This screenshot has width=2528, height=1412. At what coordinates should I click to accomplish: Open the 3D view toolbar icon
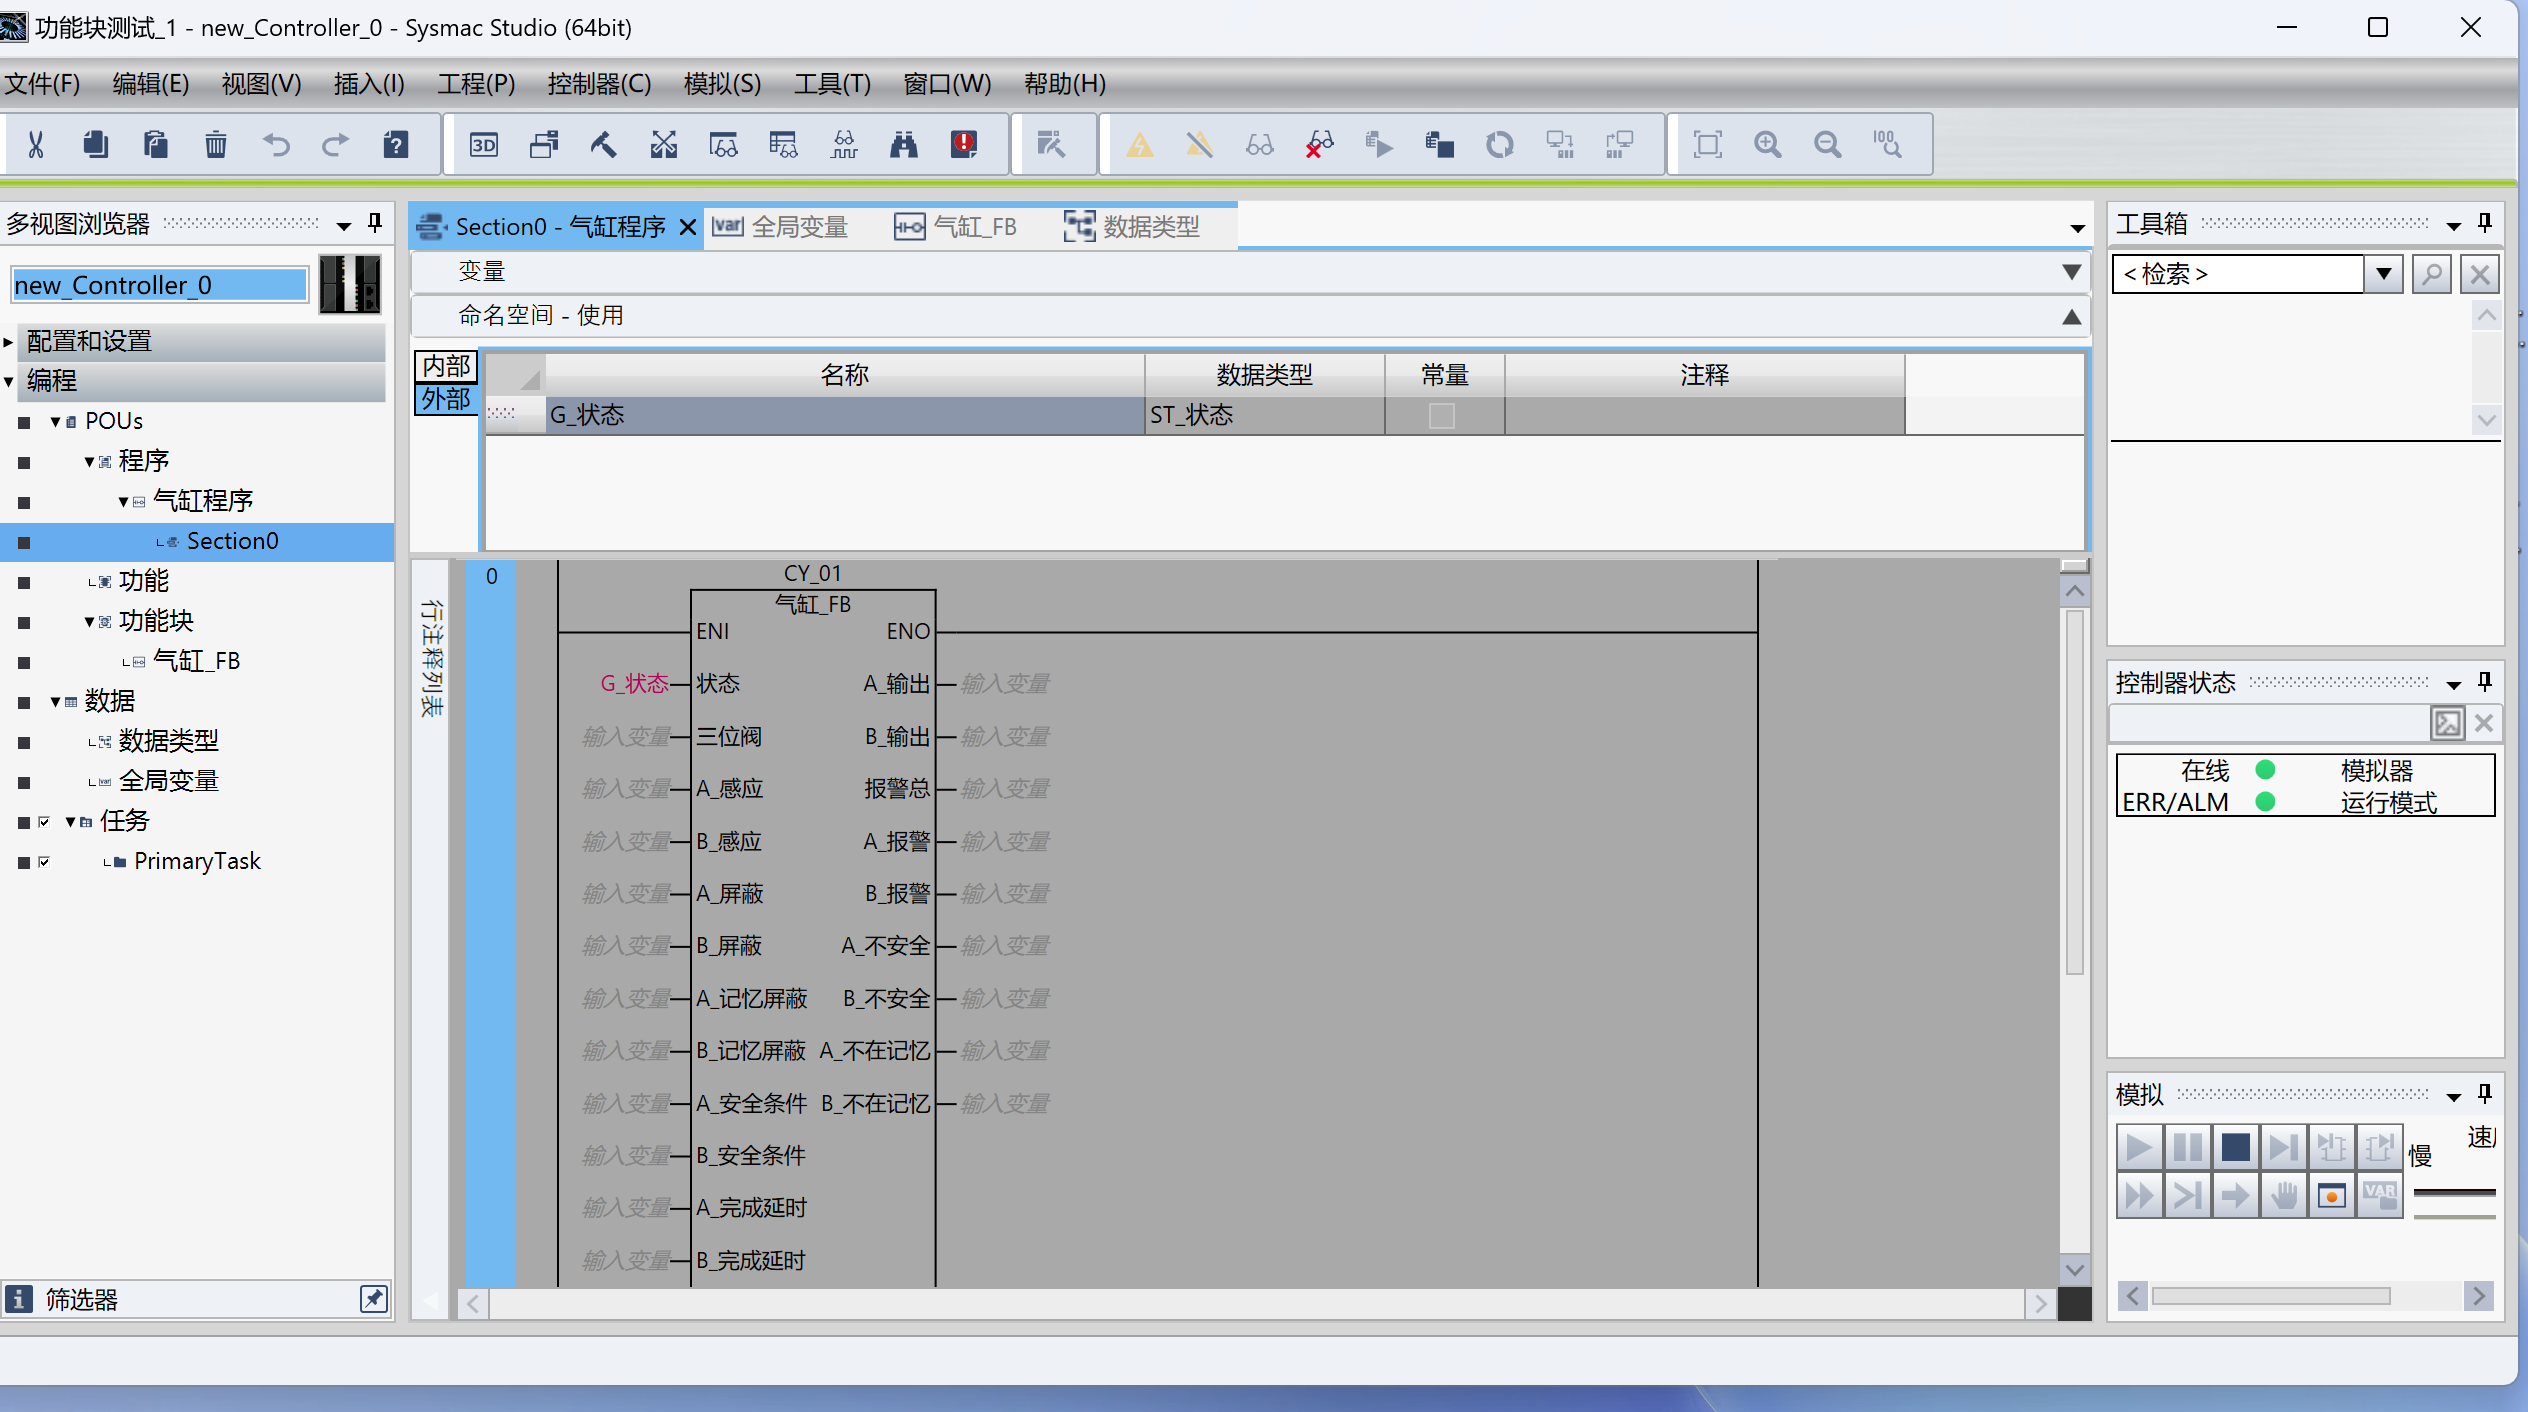[484, 145]
